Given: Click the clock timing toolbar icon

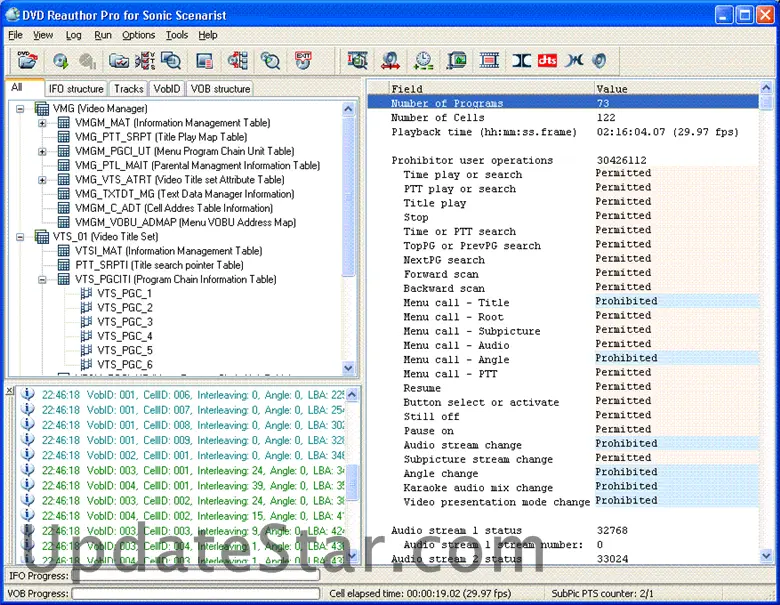Looking at the screenshot, I should pyautogui.click(x=424, y=61).
